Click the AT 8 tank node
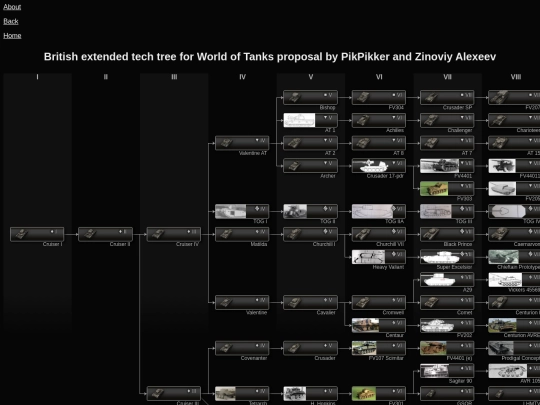540x405 pixels. pyautogui.click(x=379, y=143)
